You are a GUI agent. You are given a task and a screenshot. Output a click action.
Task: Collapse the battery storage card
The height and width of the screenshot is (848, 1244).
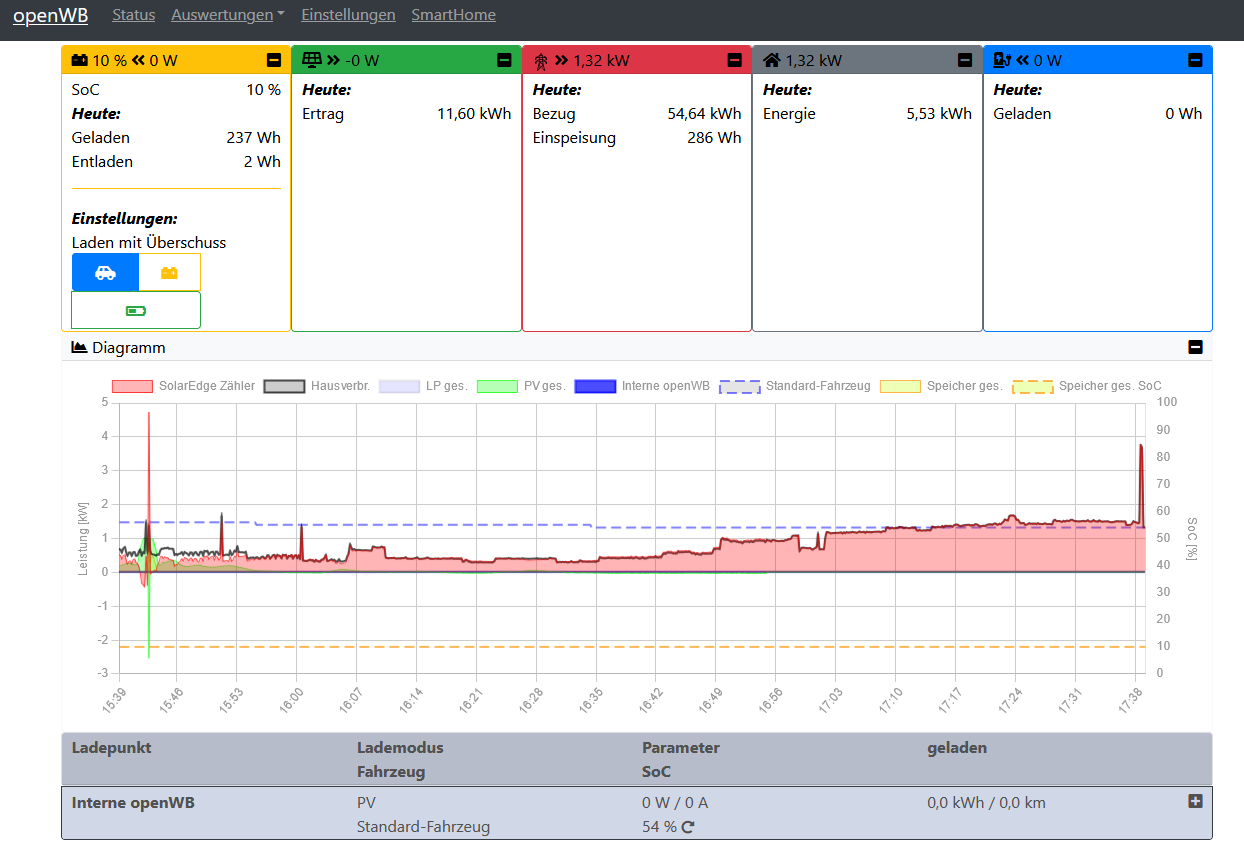pyautogui.click(x=274, y=60)
